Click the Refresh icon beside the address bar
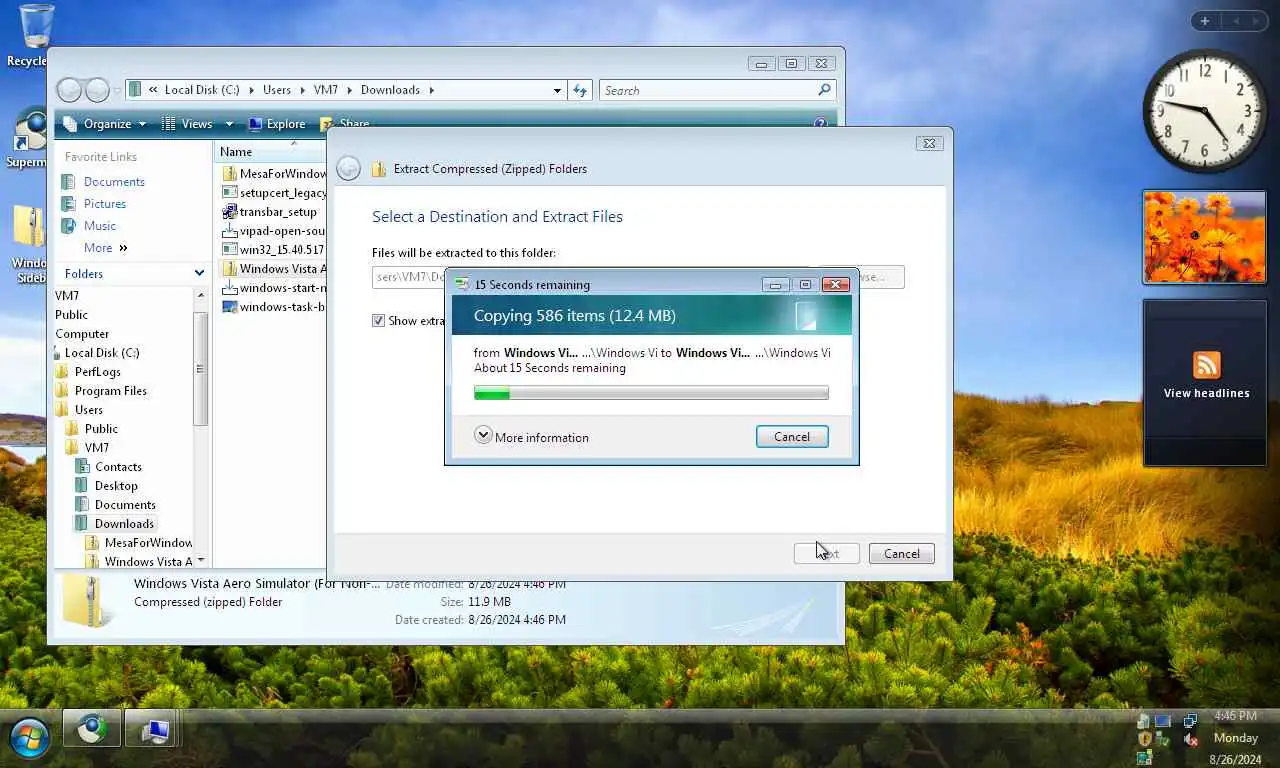This screenshot has width=1280, height=768. 580,90
